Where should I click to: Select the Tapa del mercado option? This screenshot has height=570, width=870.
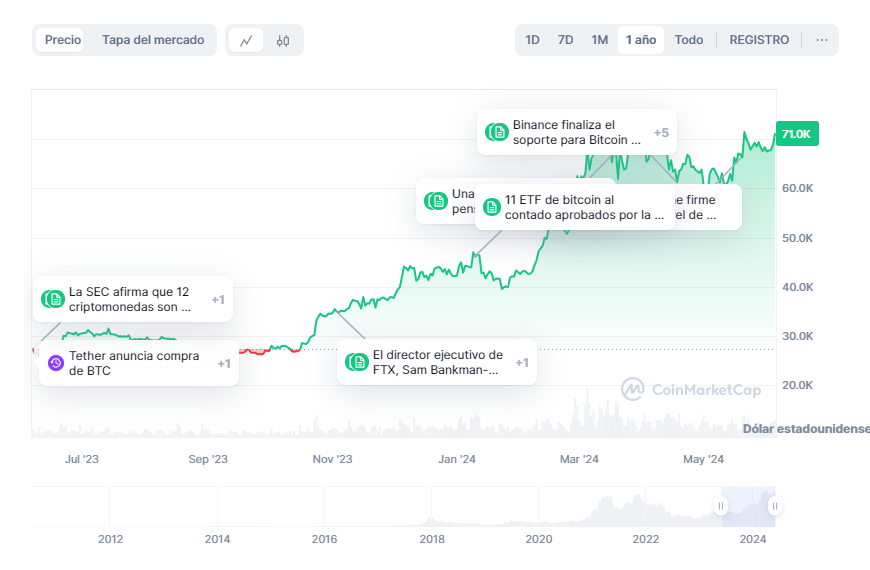(x=153, y=40)
